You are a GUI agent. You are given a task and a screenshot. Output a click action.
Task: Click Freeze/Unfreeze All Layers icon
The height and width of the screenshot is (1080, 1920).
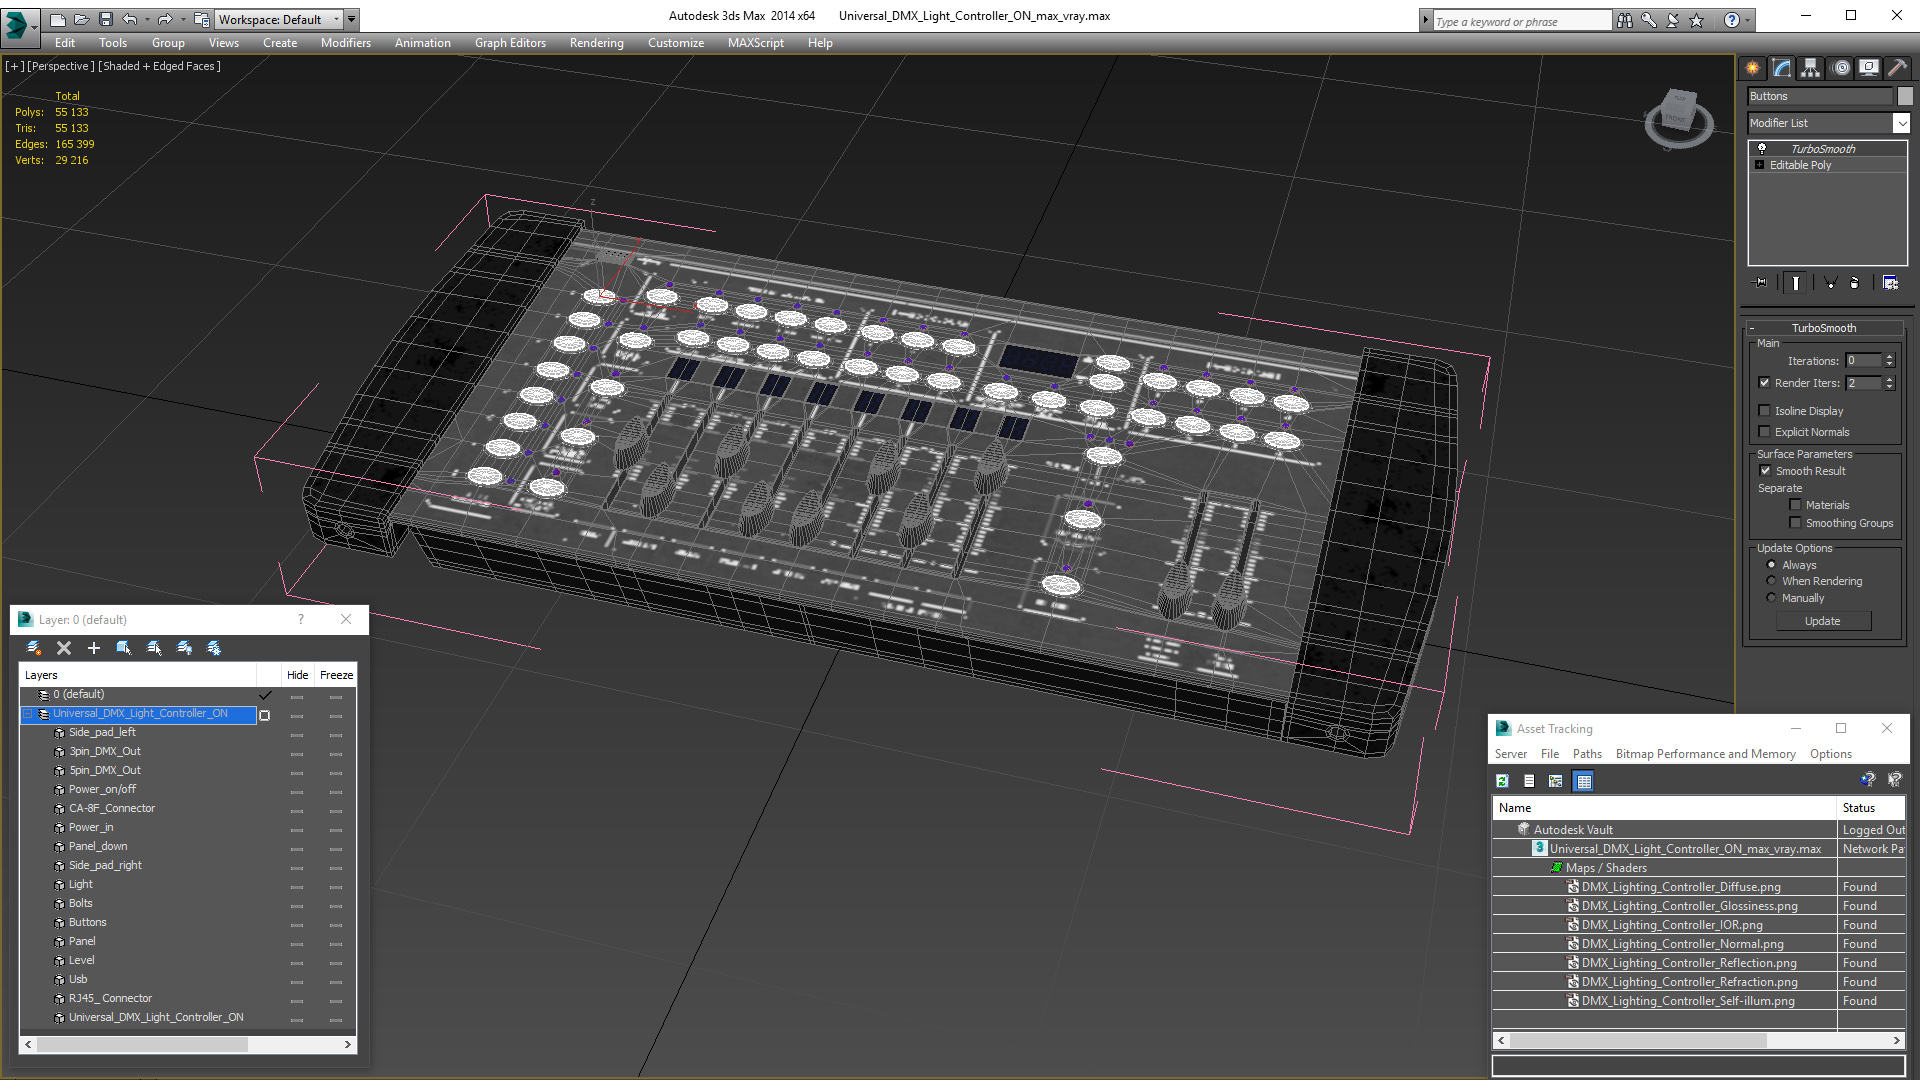(214, 648)
